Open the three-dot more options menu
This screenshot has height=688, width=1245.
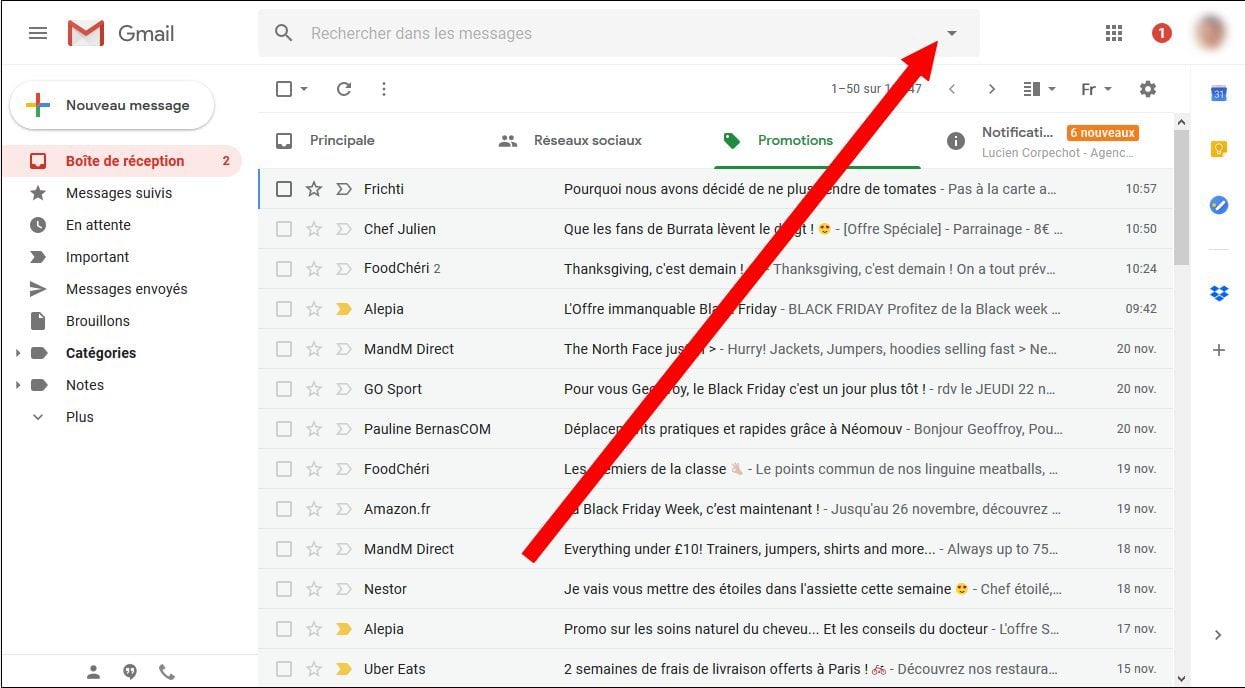pyautogui.click(x=384, y=89)
